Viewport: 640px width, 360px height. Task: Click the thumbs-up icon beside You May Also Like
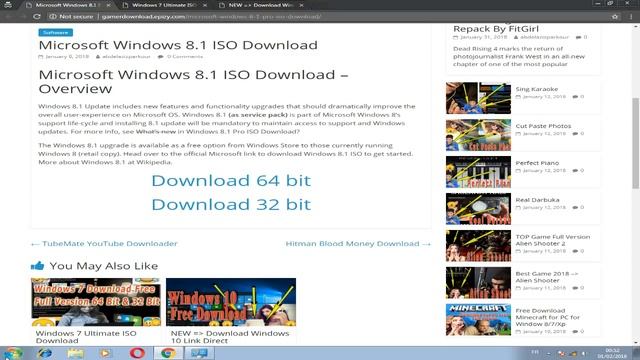[x=38, y=266]
